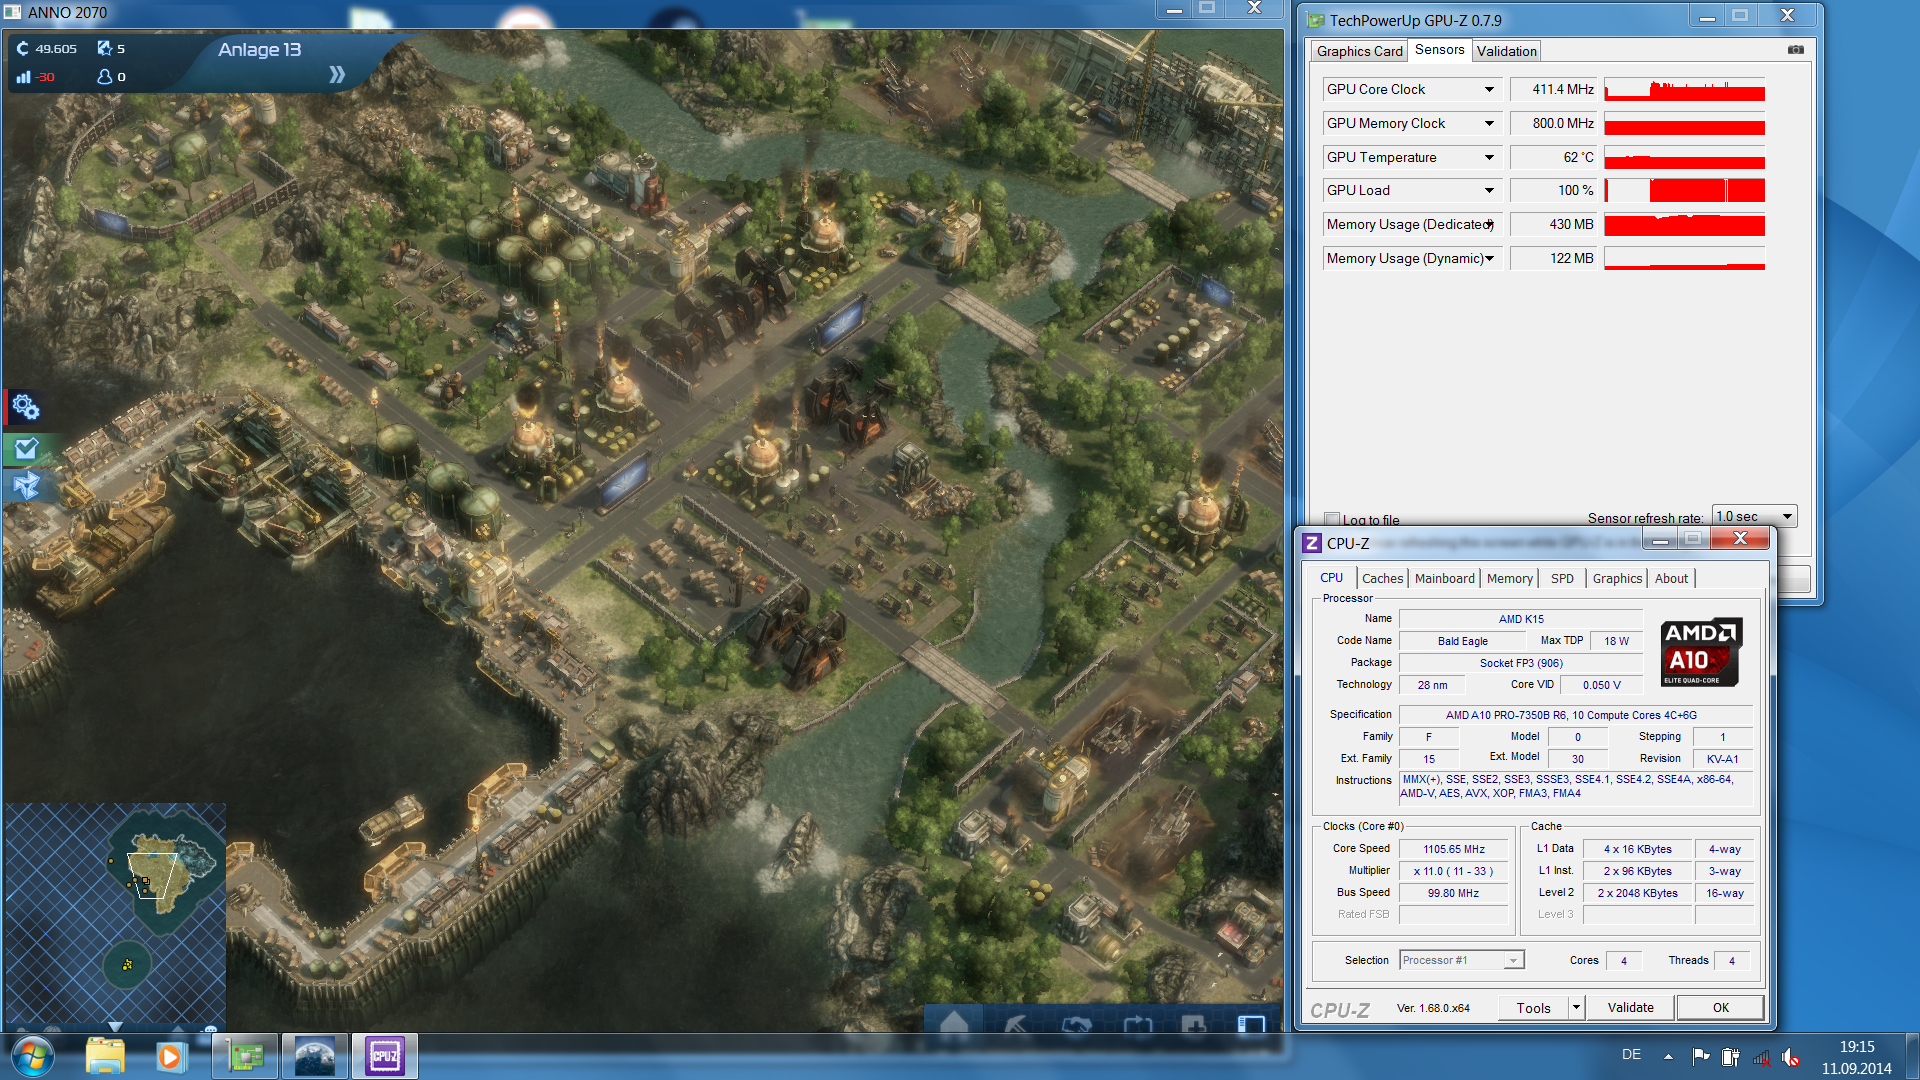
Task: Click the 62 °C temperature value
Action: point(1554,158)
